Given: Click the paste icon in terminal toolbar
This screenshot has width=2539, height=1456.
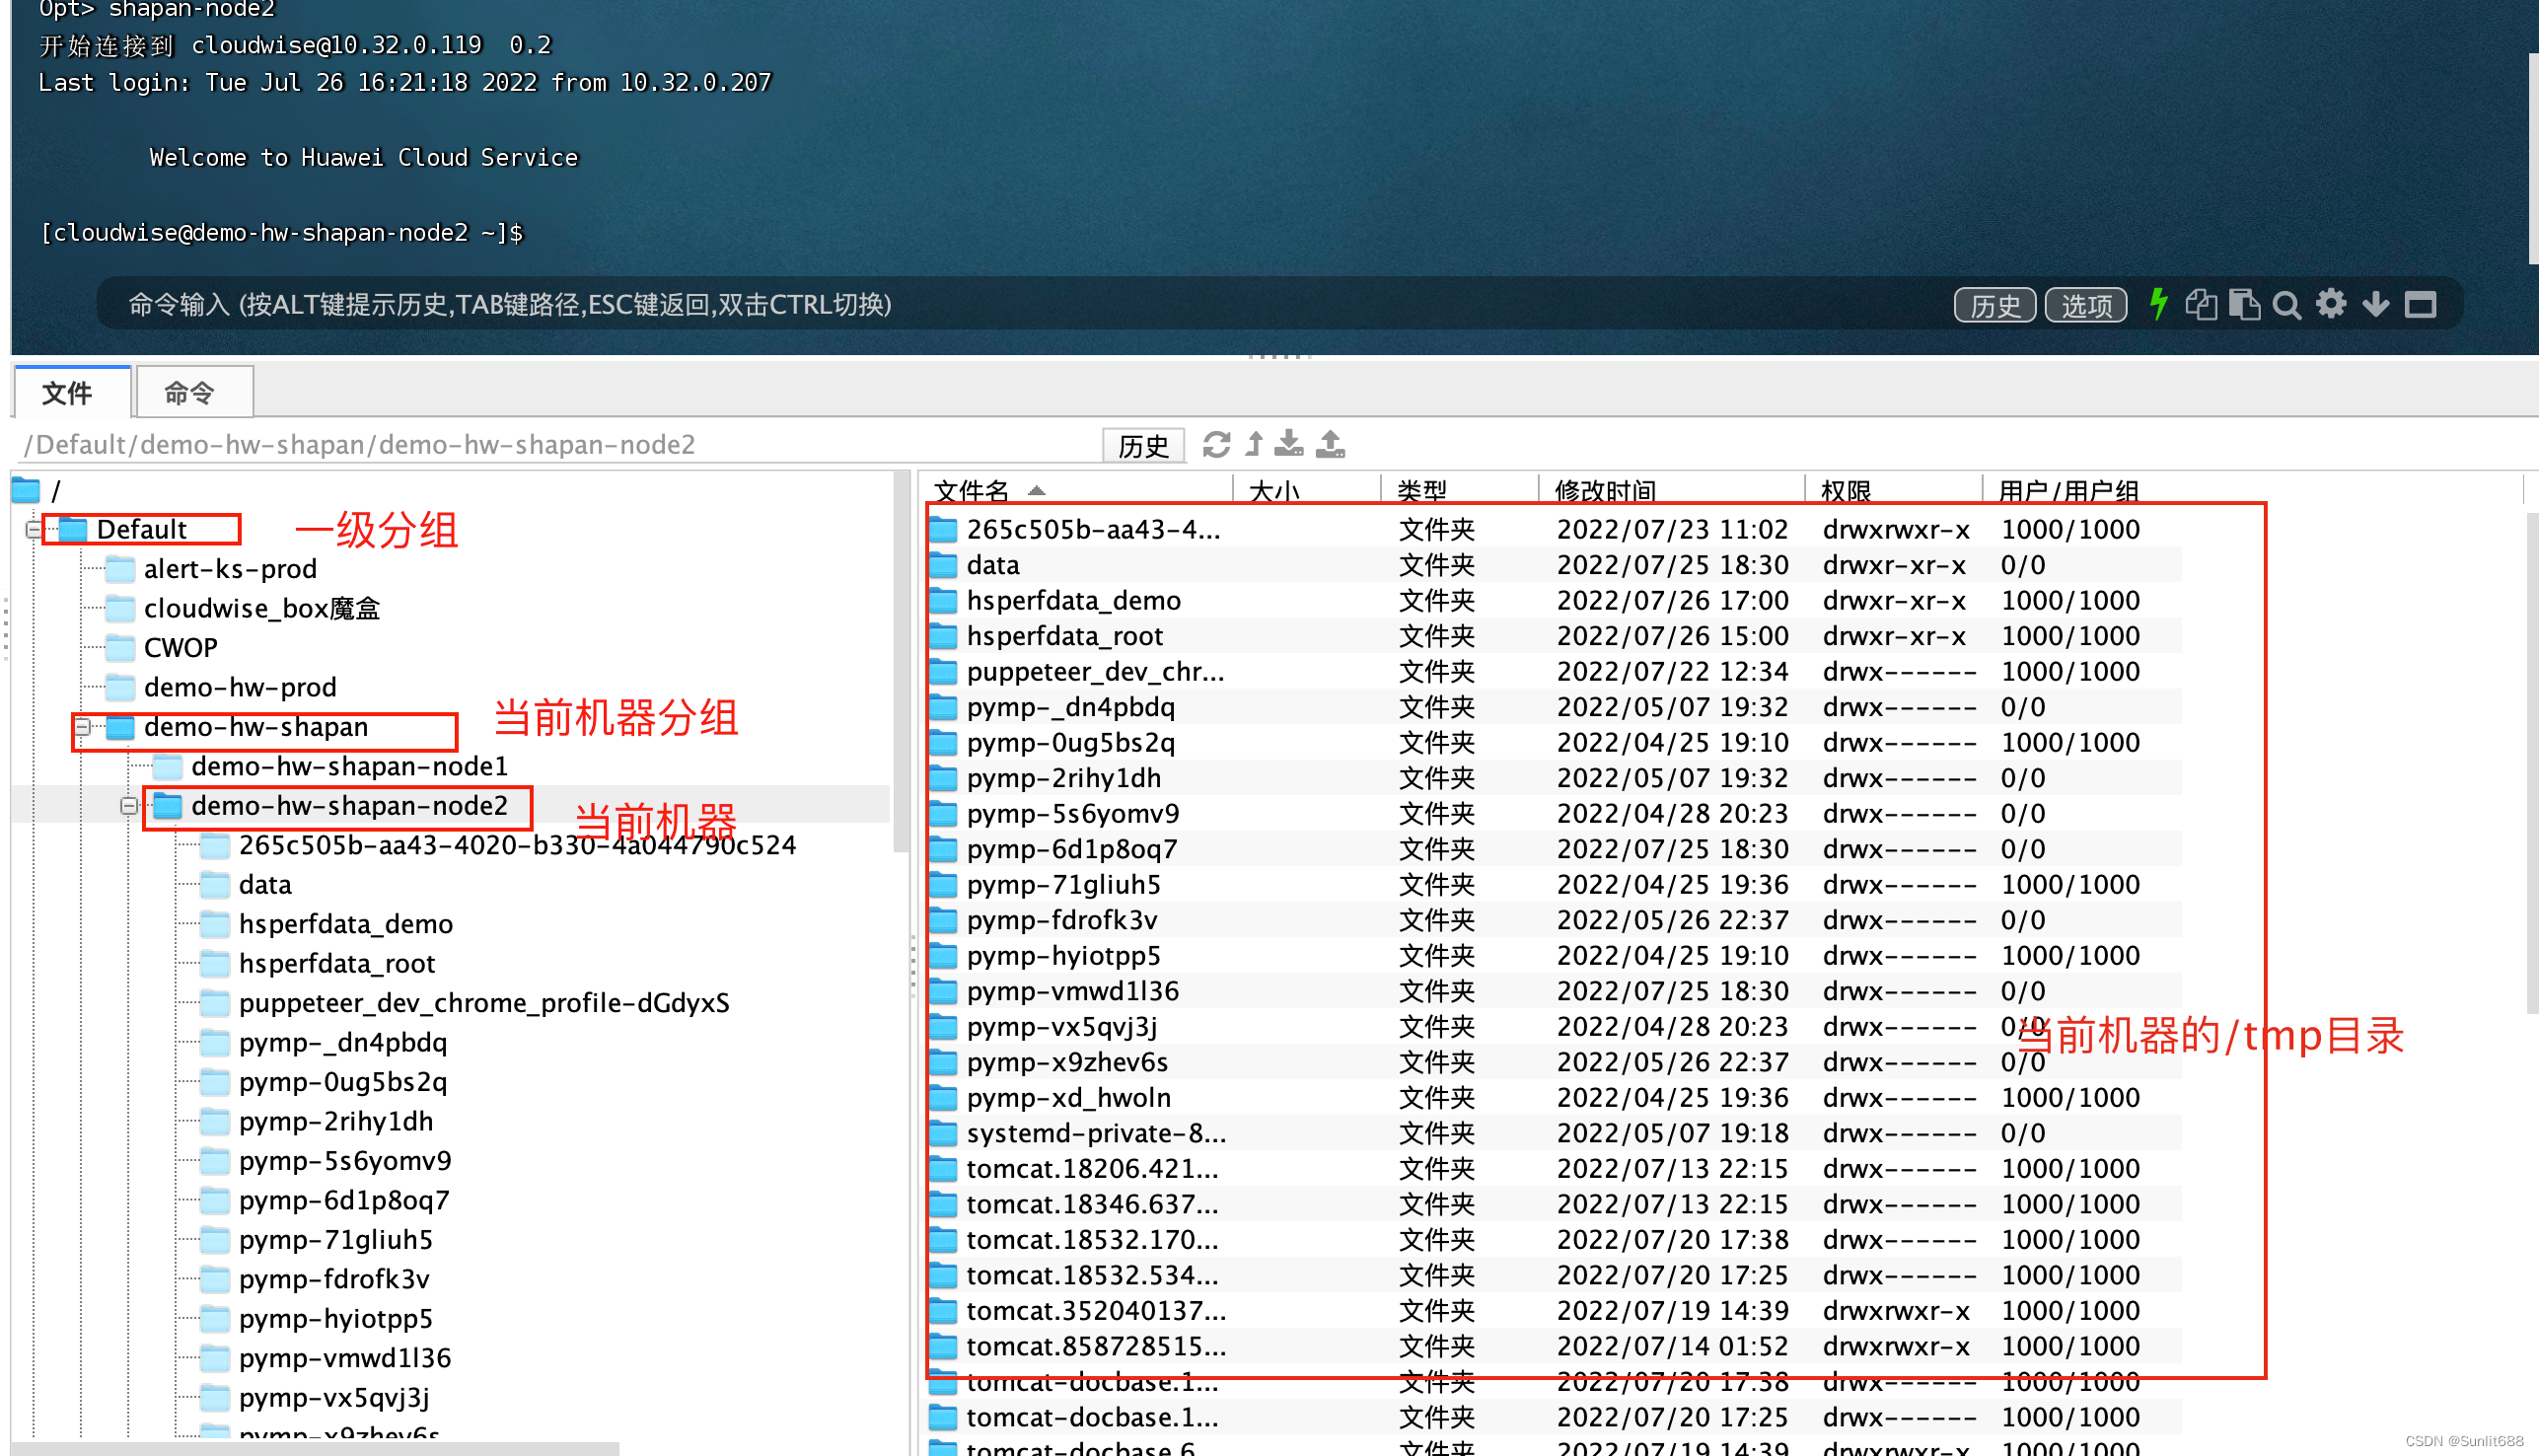Looking at the screenshot, I should click(2244, 304).
